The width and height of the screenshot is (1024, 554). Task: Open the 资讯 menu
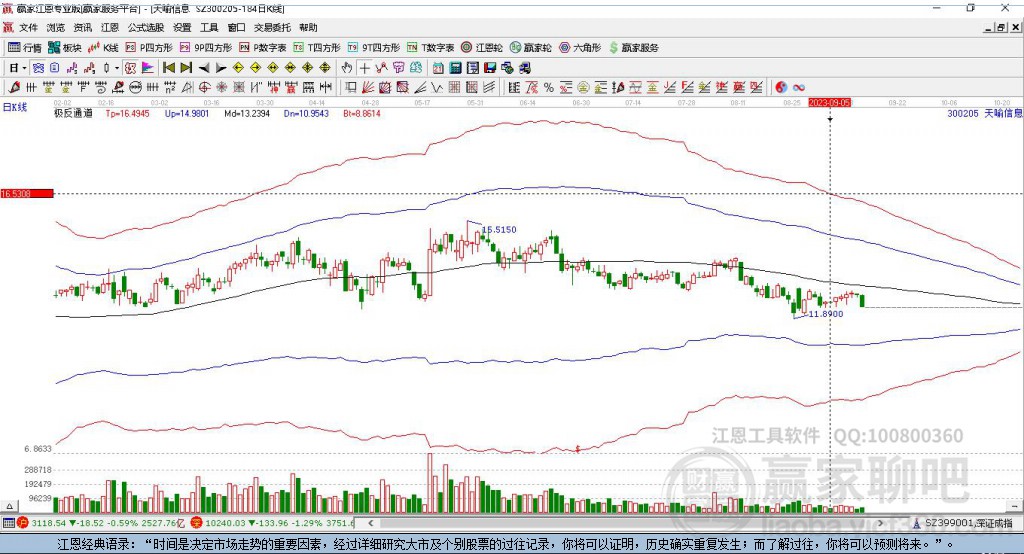coord(82,27)
